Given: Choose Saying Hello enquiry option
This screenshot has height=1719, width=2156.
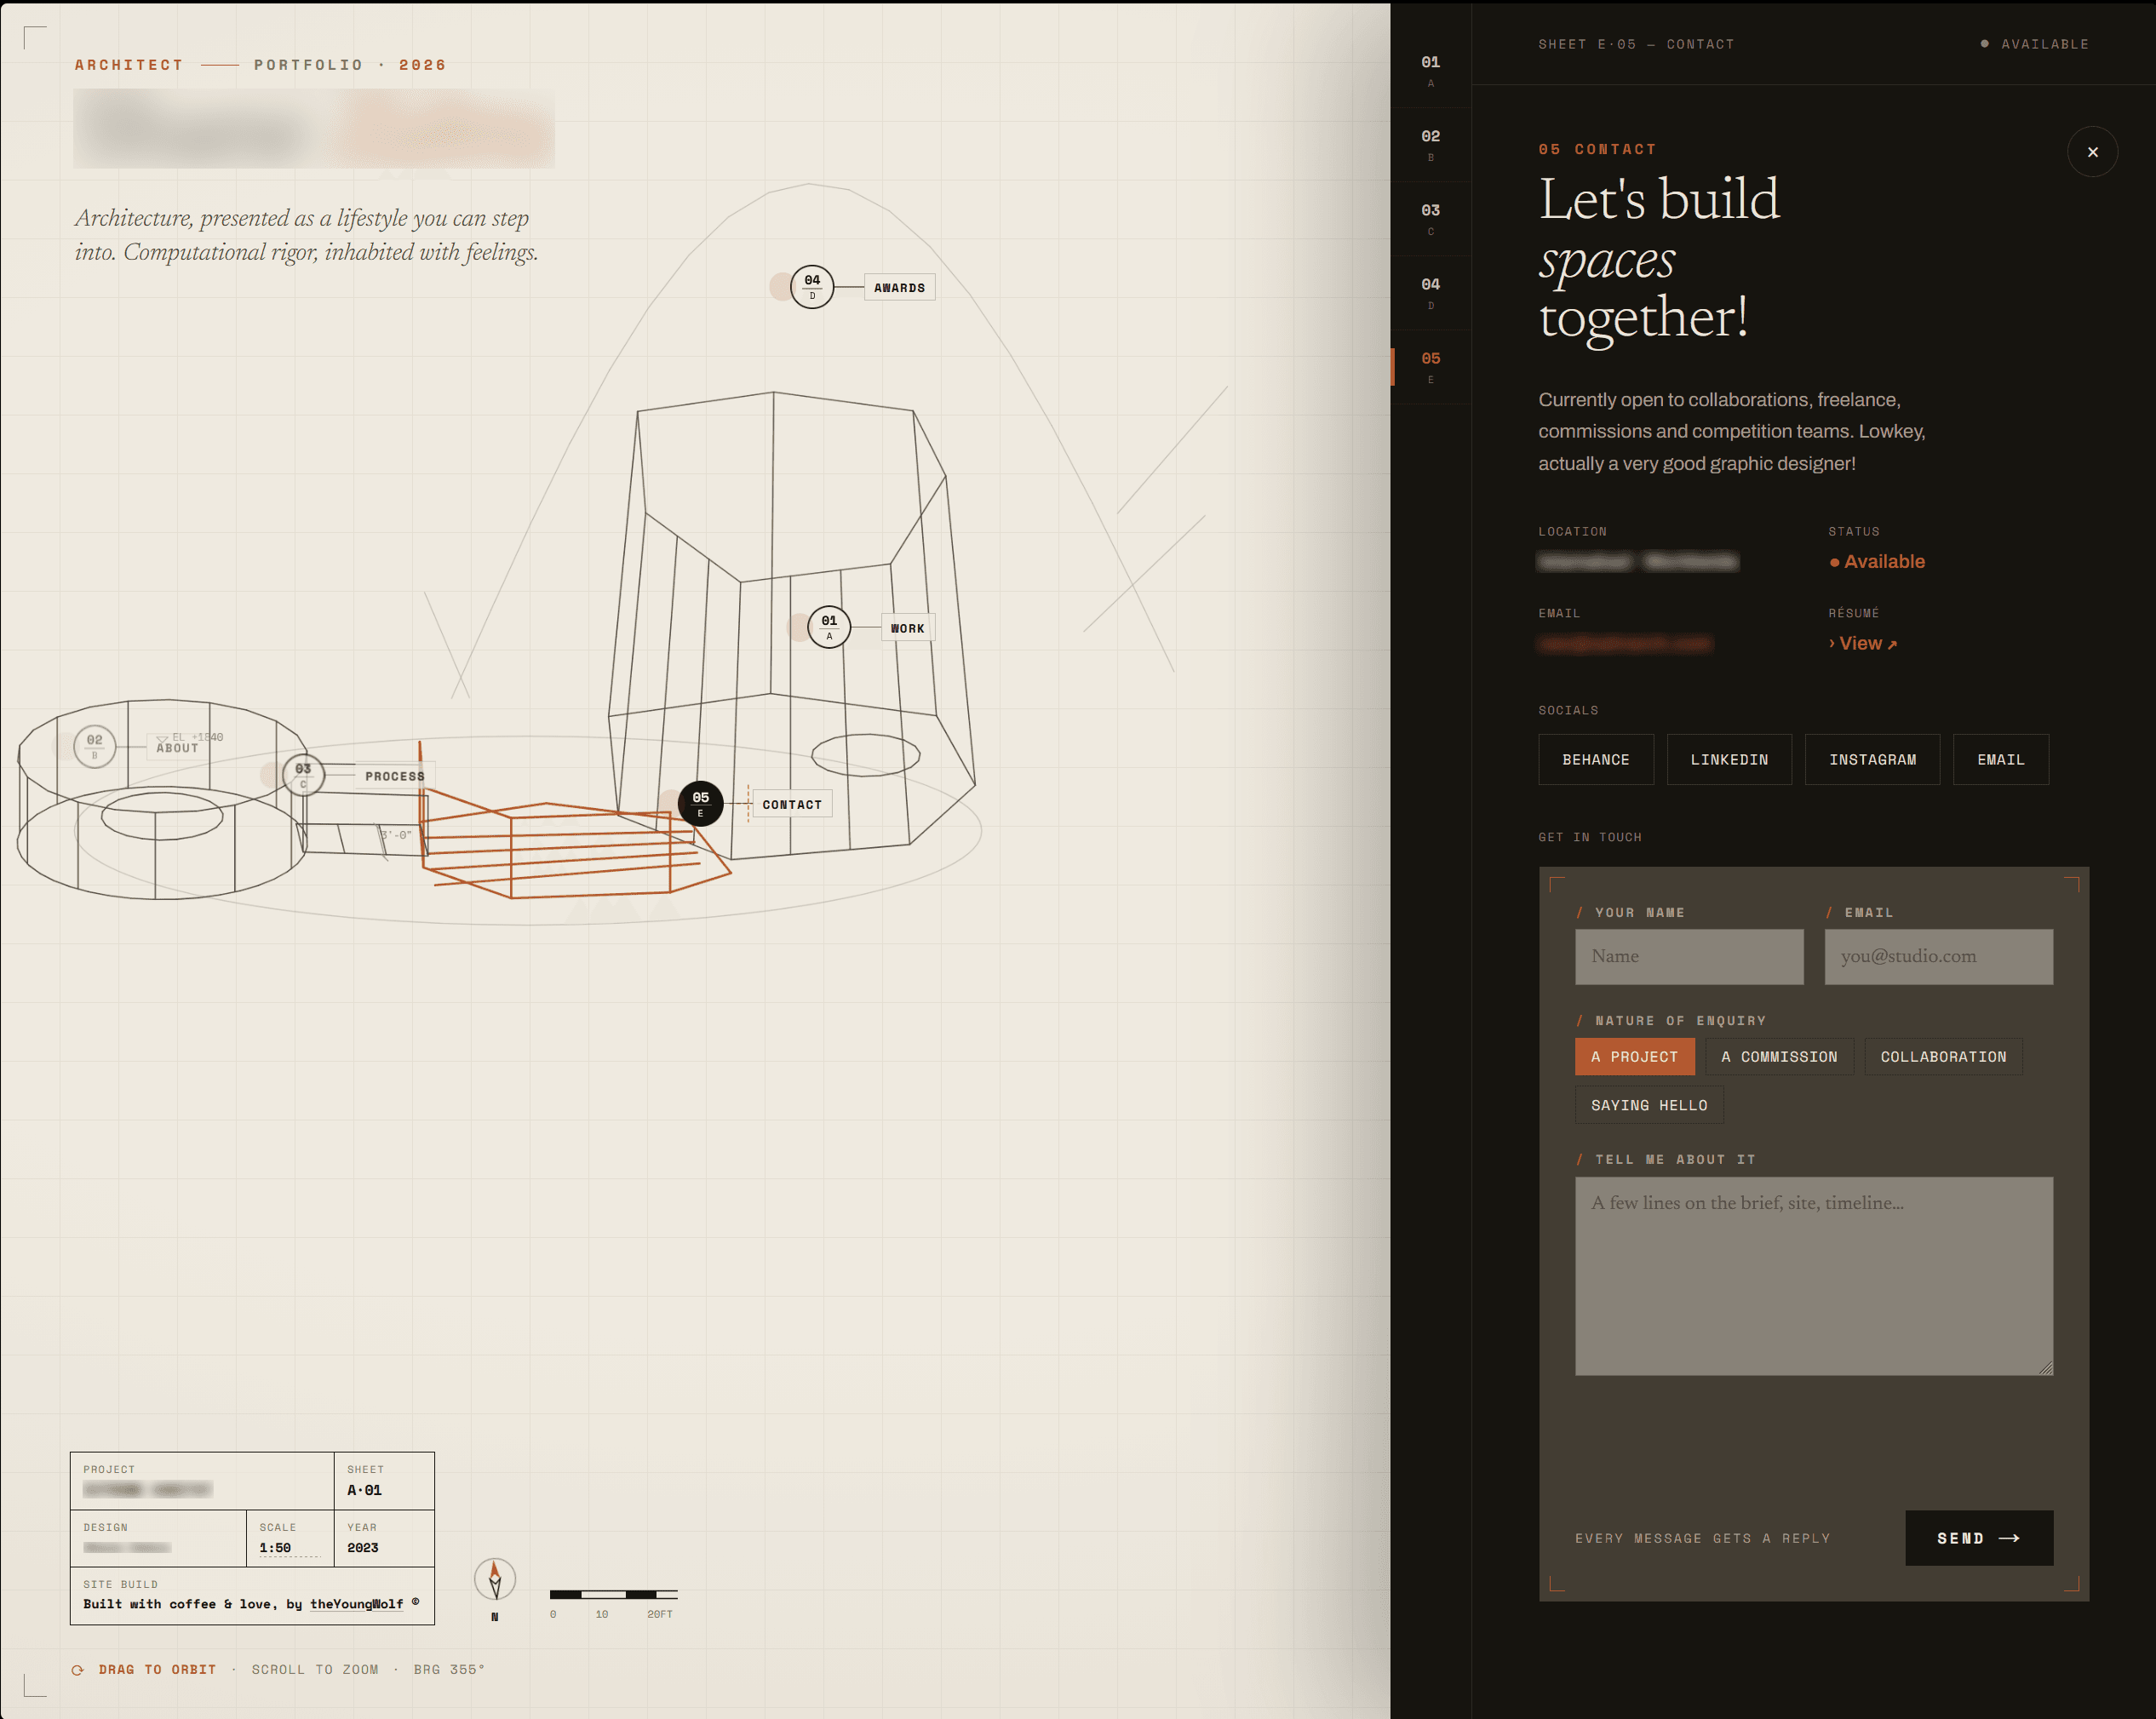Looking at the screenshot, I should (1649, 1104).
